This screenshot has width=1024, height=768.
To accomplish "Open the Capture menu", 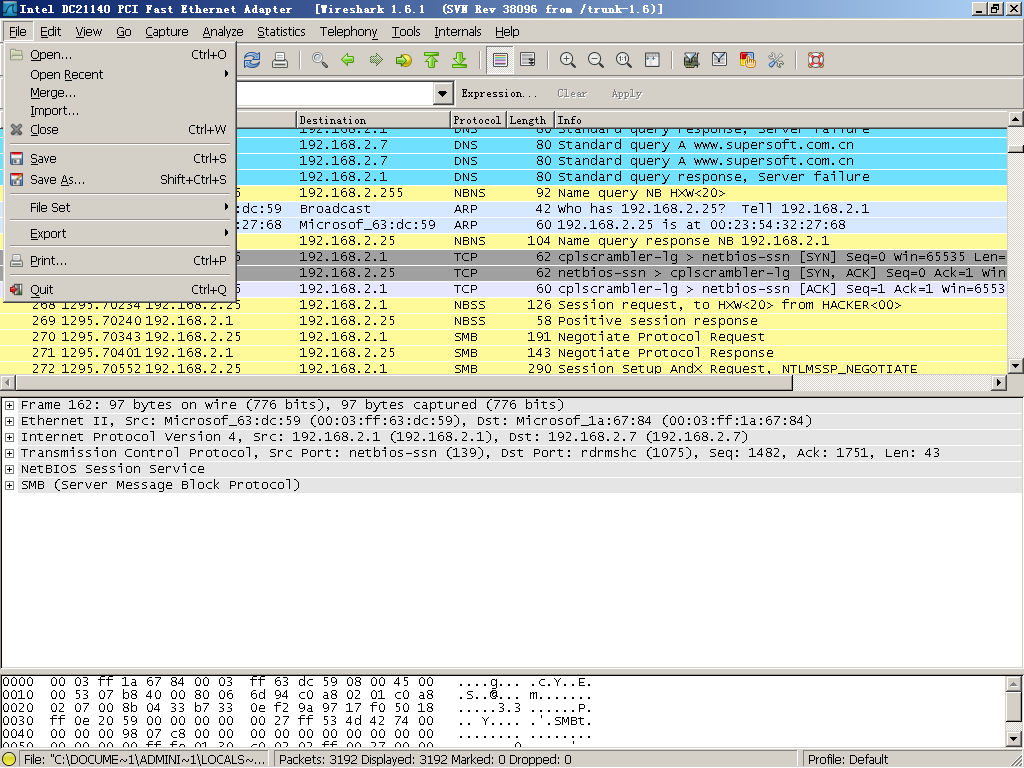I will pyautogui.click(x=167, y=31).
